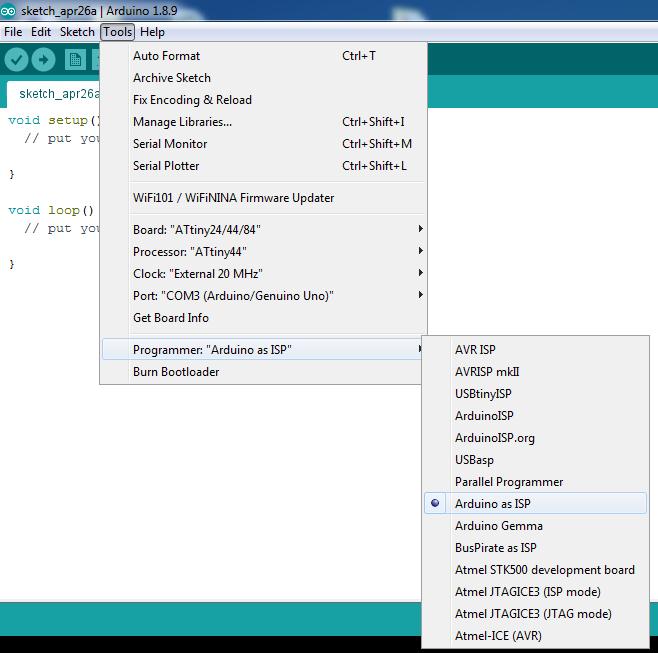Select Arduino Gemma programmer
The image size is (658, 653).
pos(535,525)
